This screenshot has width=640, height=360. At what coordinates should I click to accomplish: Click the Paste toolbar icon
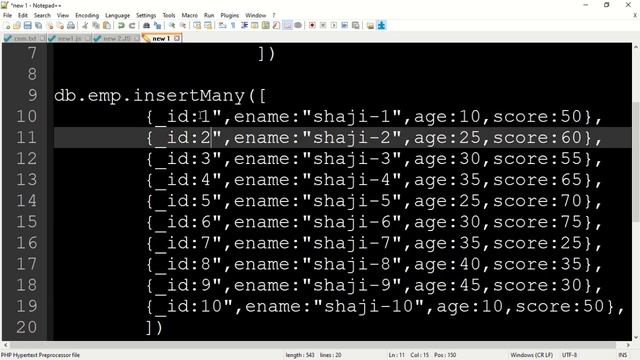(x=107, y=25)
